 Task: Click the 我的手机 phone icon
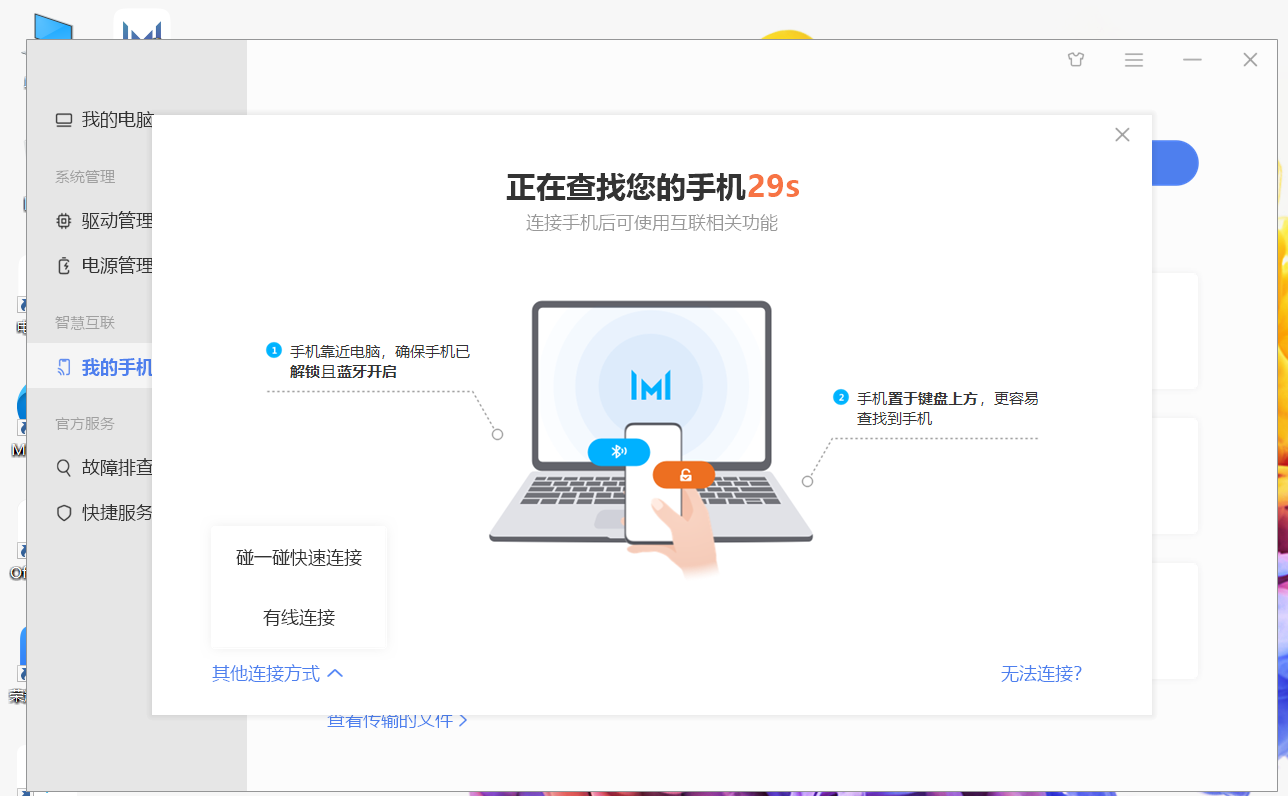click(x=64, y=368)
